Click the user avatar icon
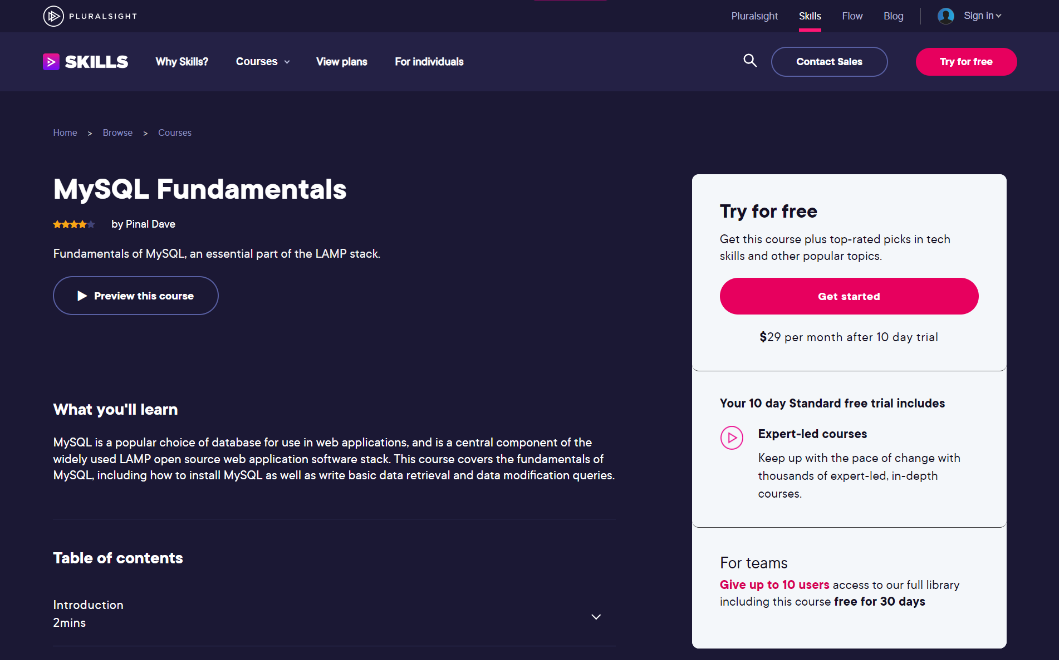Image resolution: width=1059 pixels, height=660 pixels. click(946, 16)
